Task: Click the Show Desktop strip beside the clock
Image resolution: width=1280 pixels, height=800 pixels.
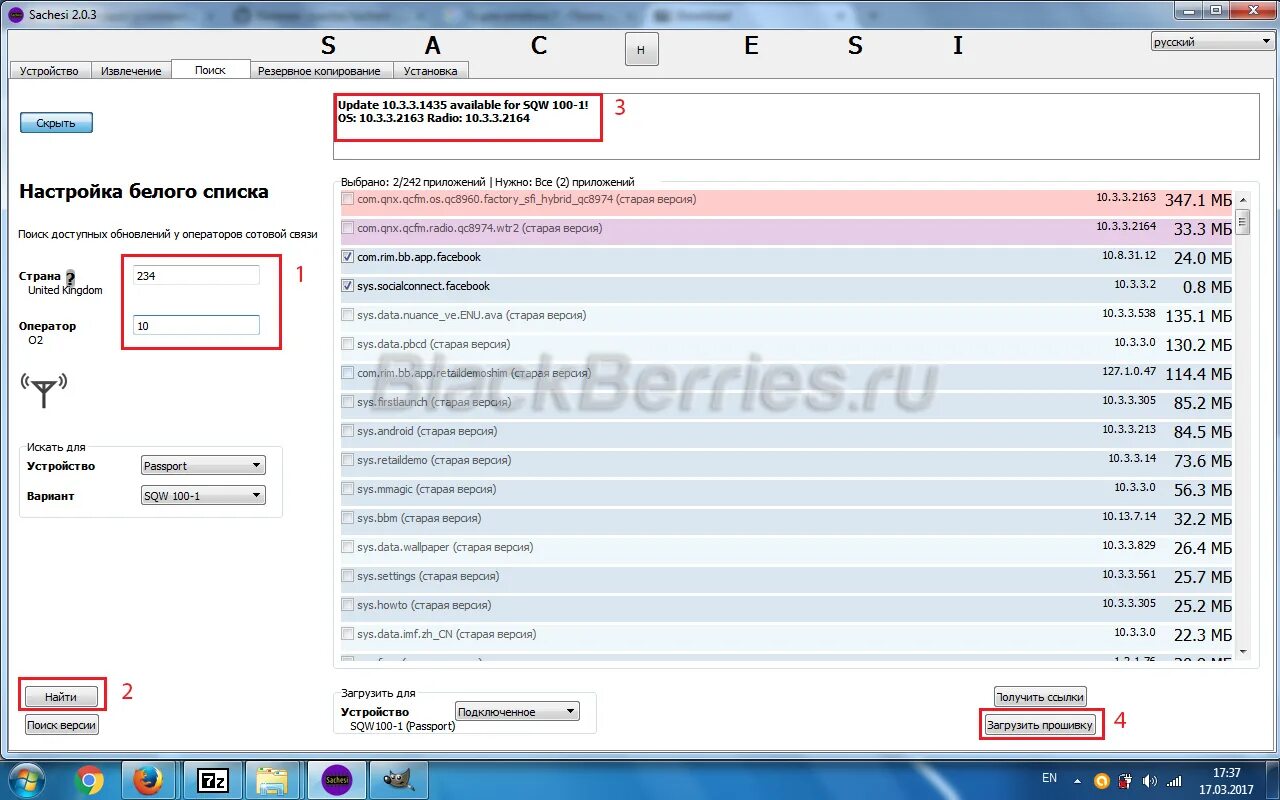Action: click(1271, 779)
